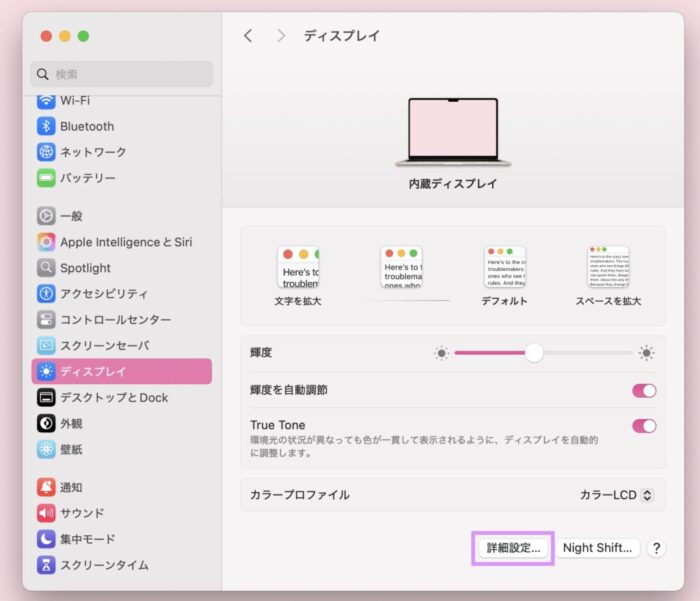This screenshot has width=700, height=601.
Task: Open the ネットワーク globe icon
Action: coord(46,152)
